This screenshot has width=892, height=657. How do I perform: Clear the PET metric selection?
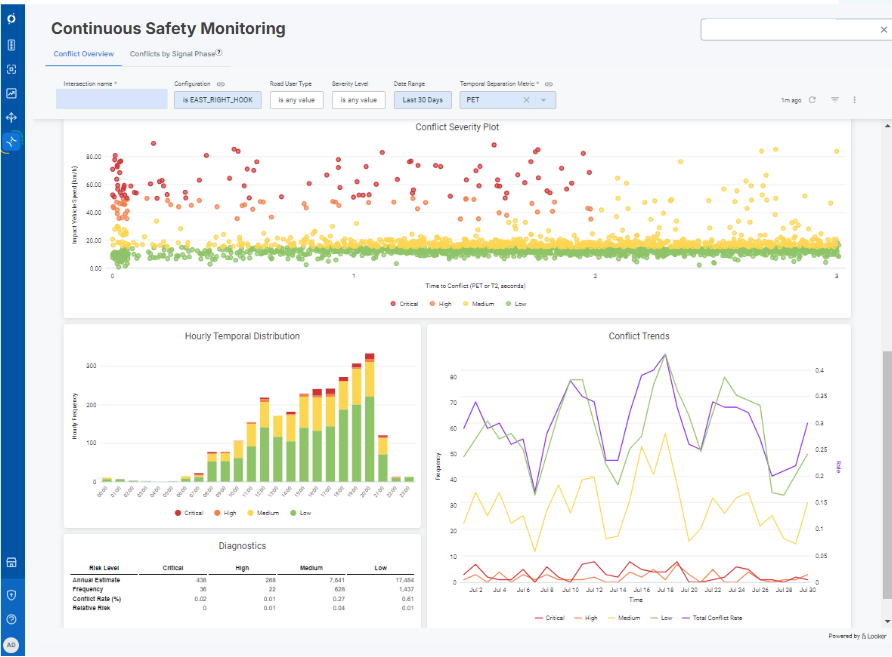pyautogui.click(x=526, y=100)
